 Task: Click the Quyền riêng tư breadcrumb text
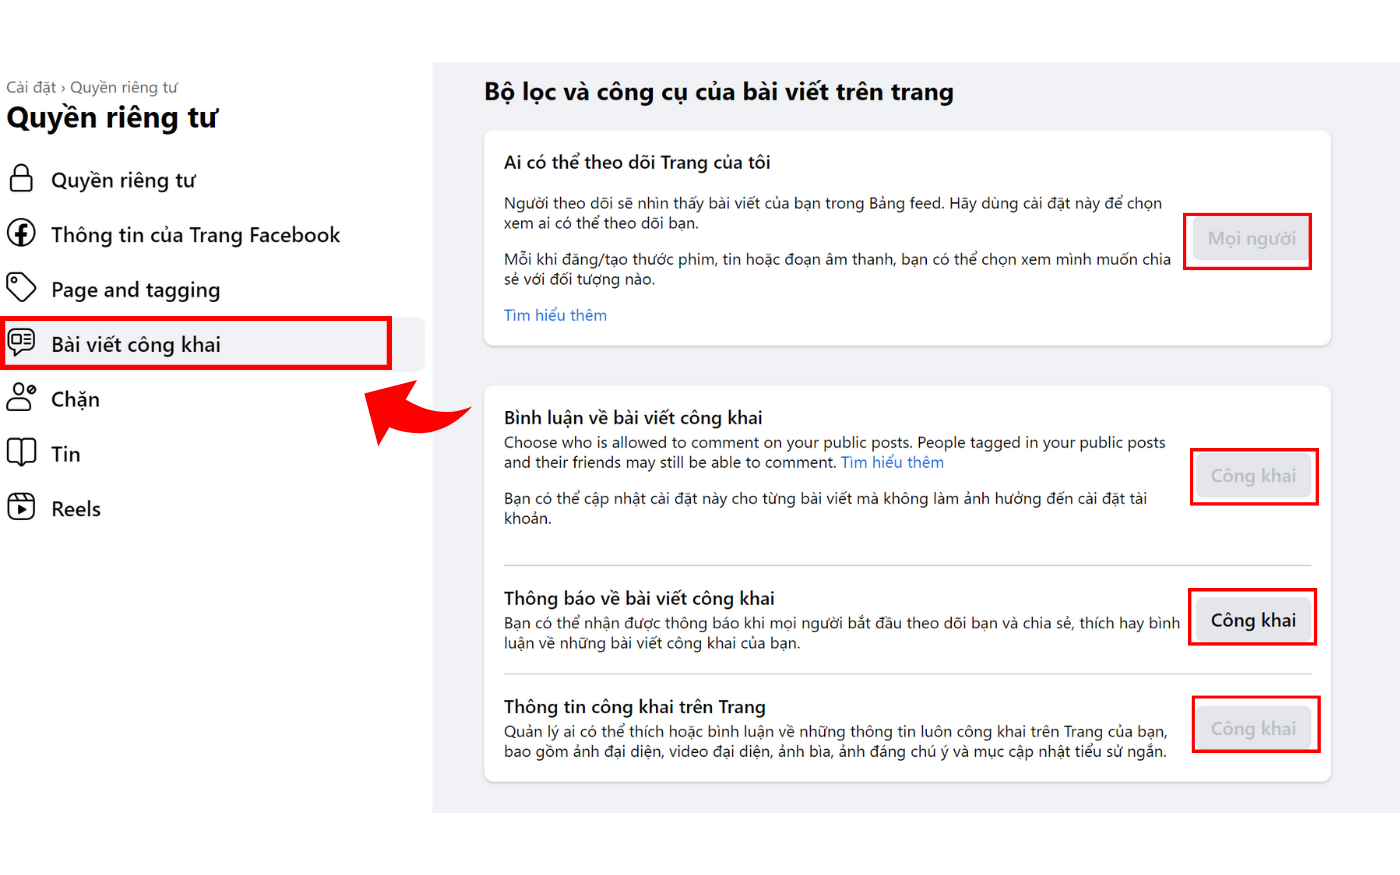pos(124,87)
